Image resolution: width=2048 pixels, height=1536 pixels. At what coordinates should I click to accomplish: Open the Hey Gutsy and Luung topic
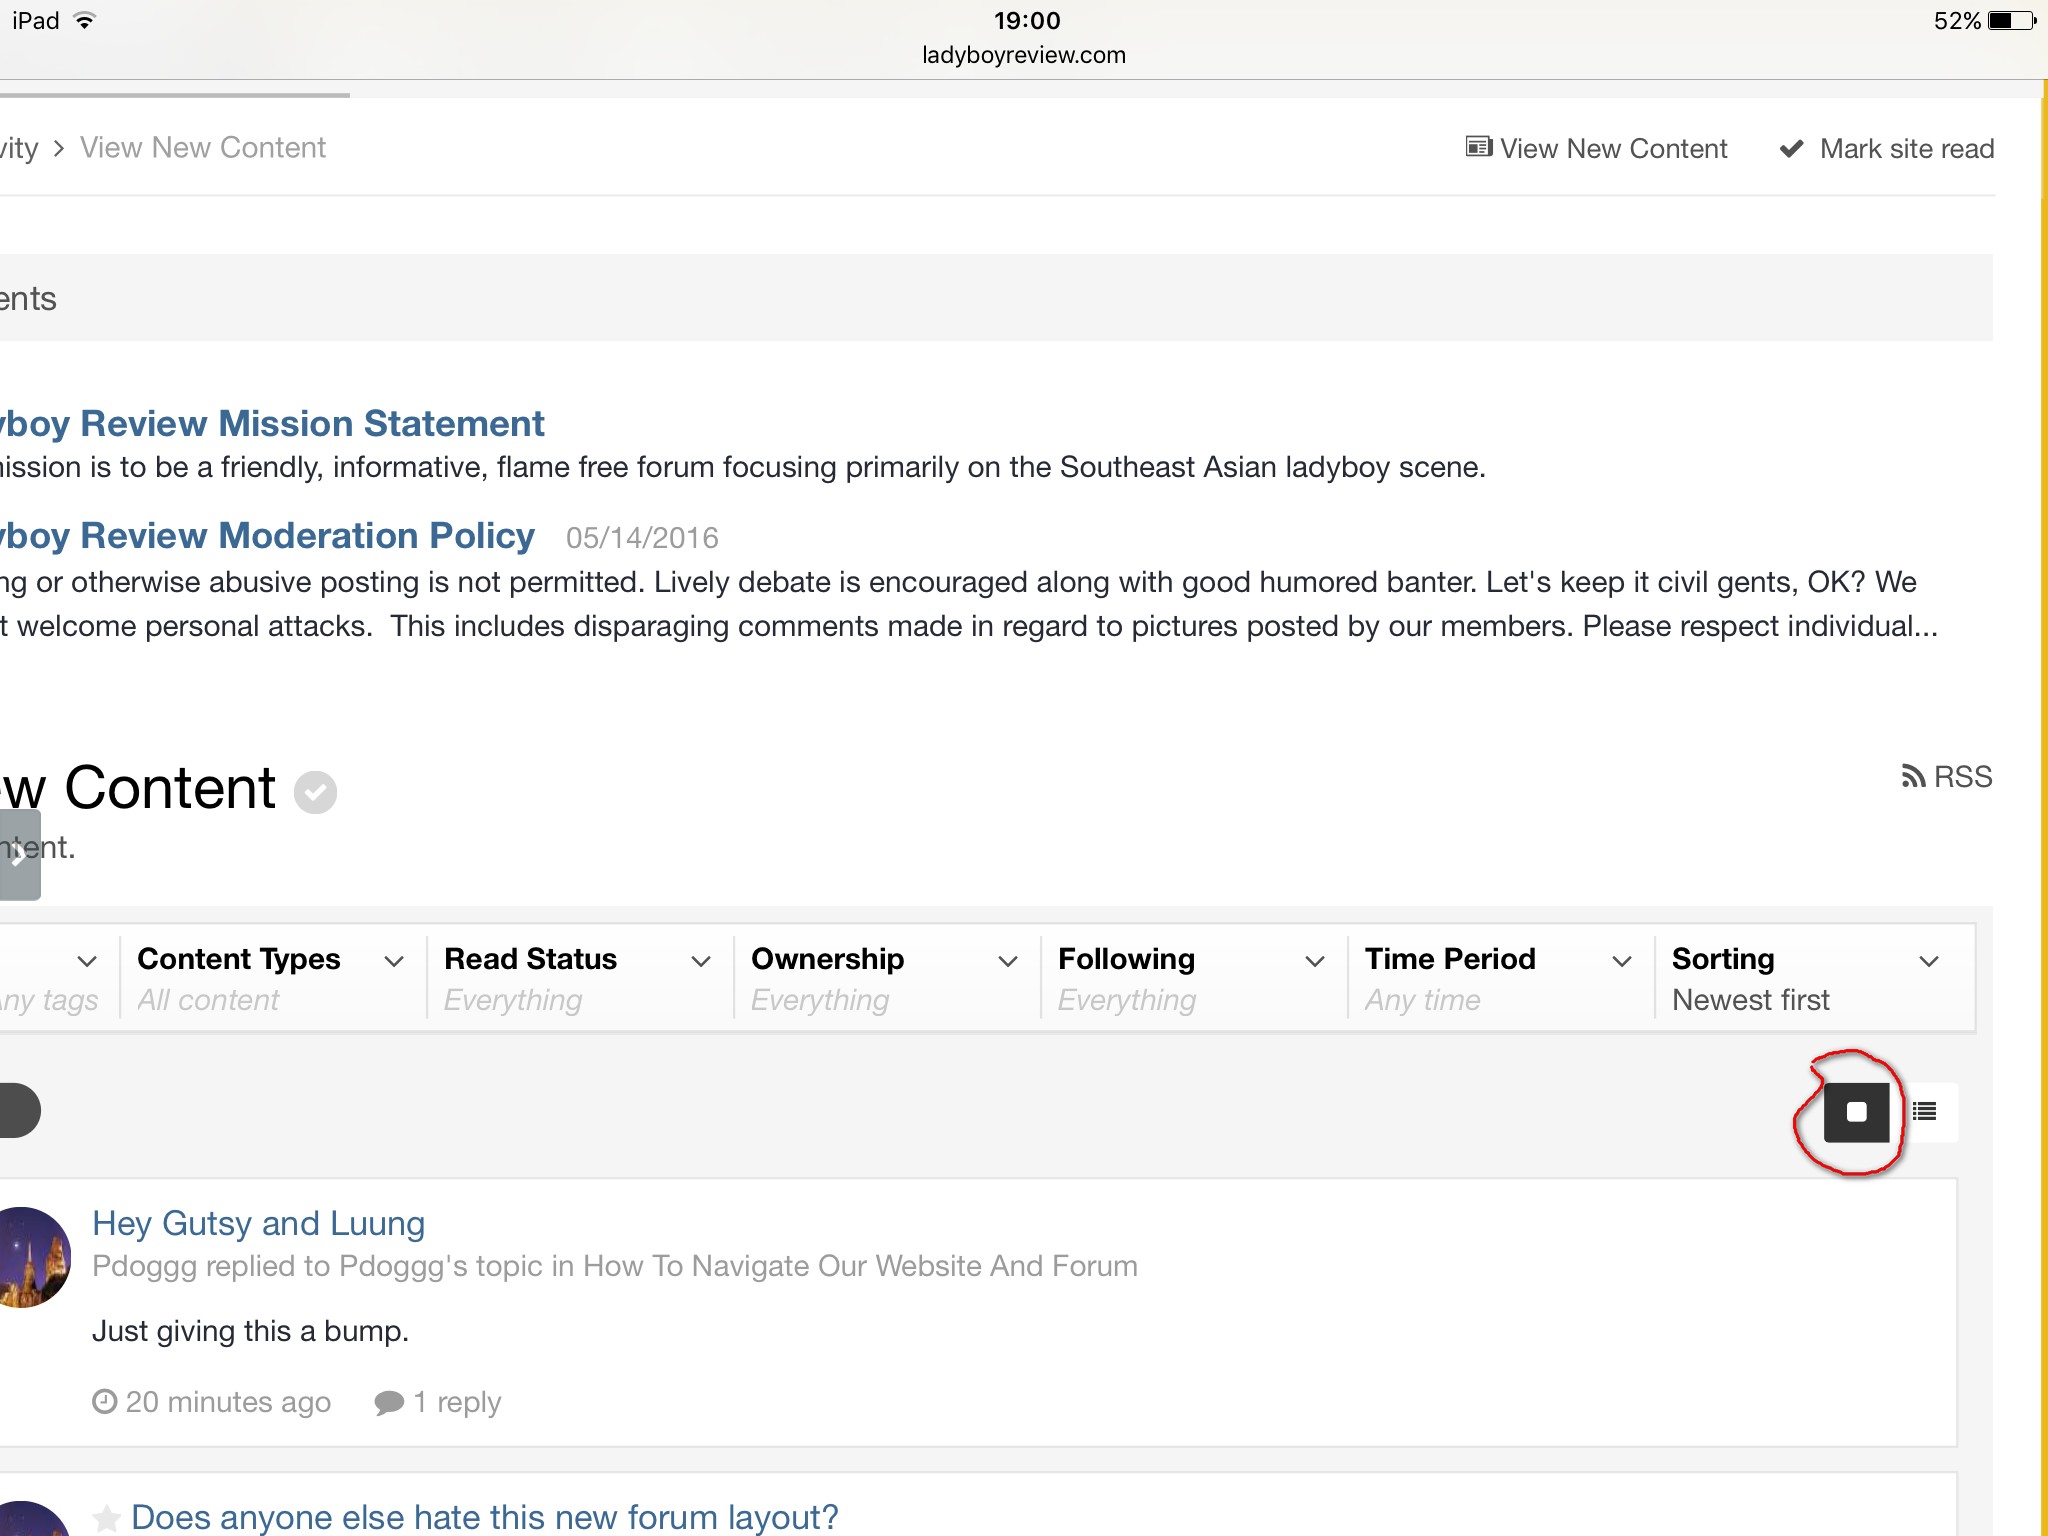click(x=258, y=1223)
